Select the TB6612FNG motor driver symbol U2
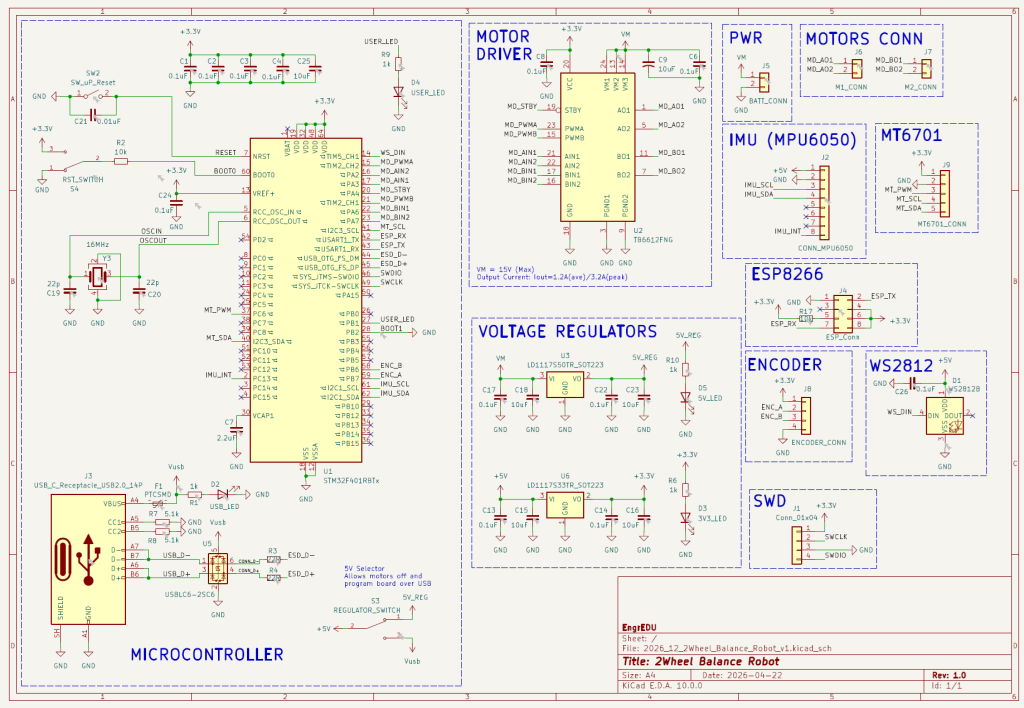The image size is (1024, 708). [598, 147]
